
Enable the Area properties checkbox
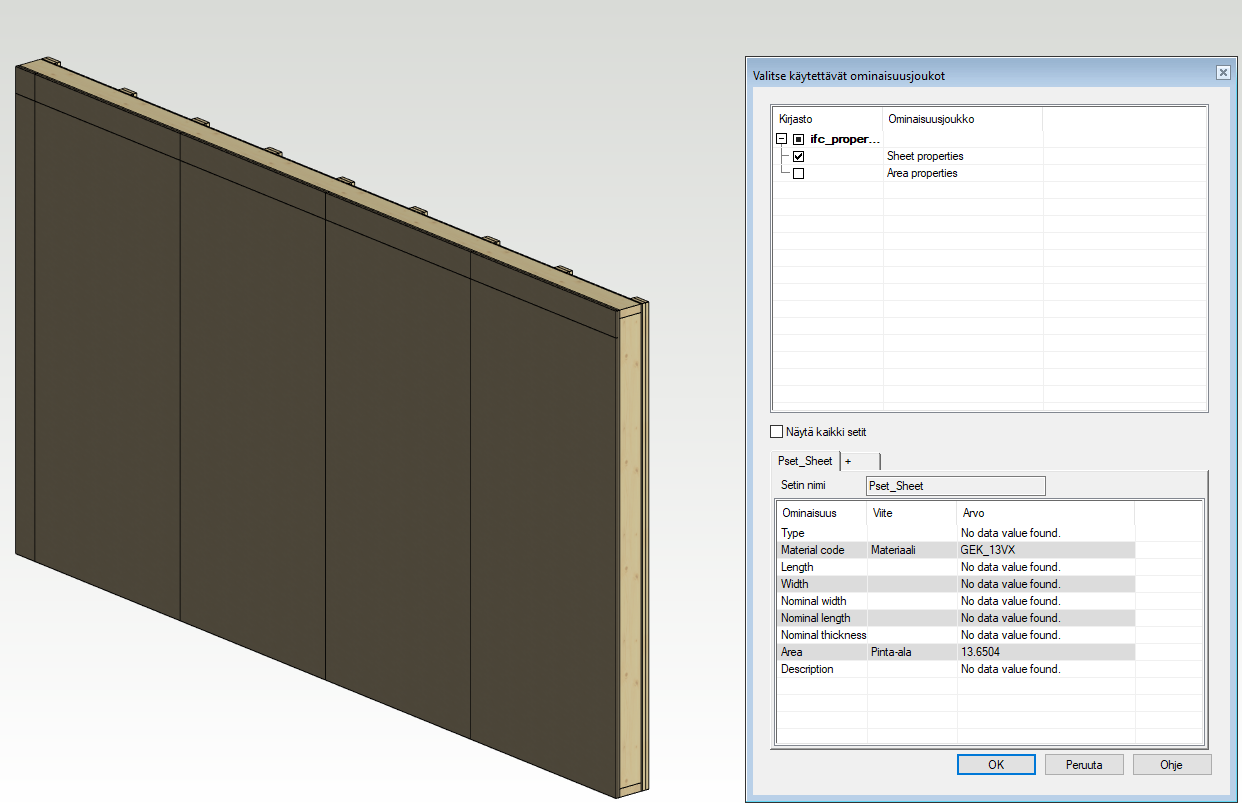pos(798,174)
